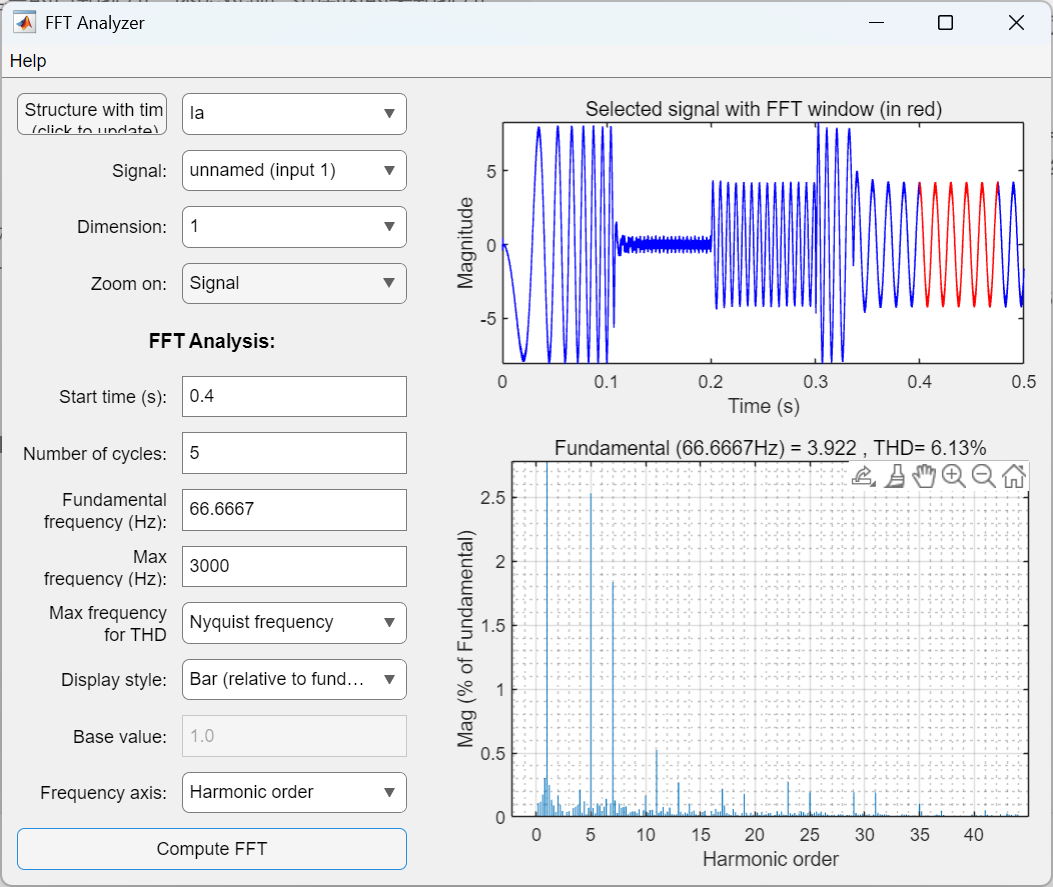This screenshot has width=1053, height=887.
Task: Click the Structure with time update button
Action: tap(92, 114)
